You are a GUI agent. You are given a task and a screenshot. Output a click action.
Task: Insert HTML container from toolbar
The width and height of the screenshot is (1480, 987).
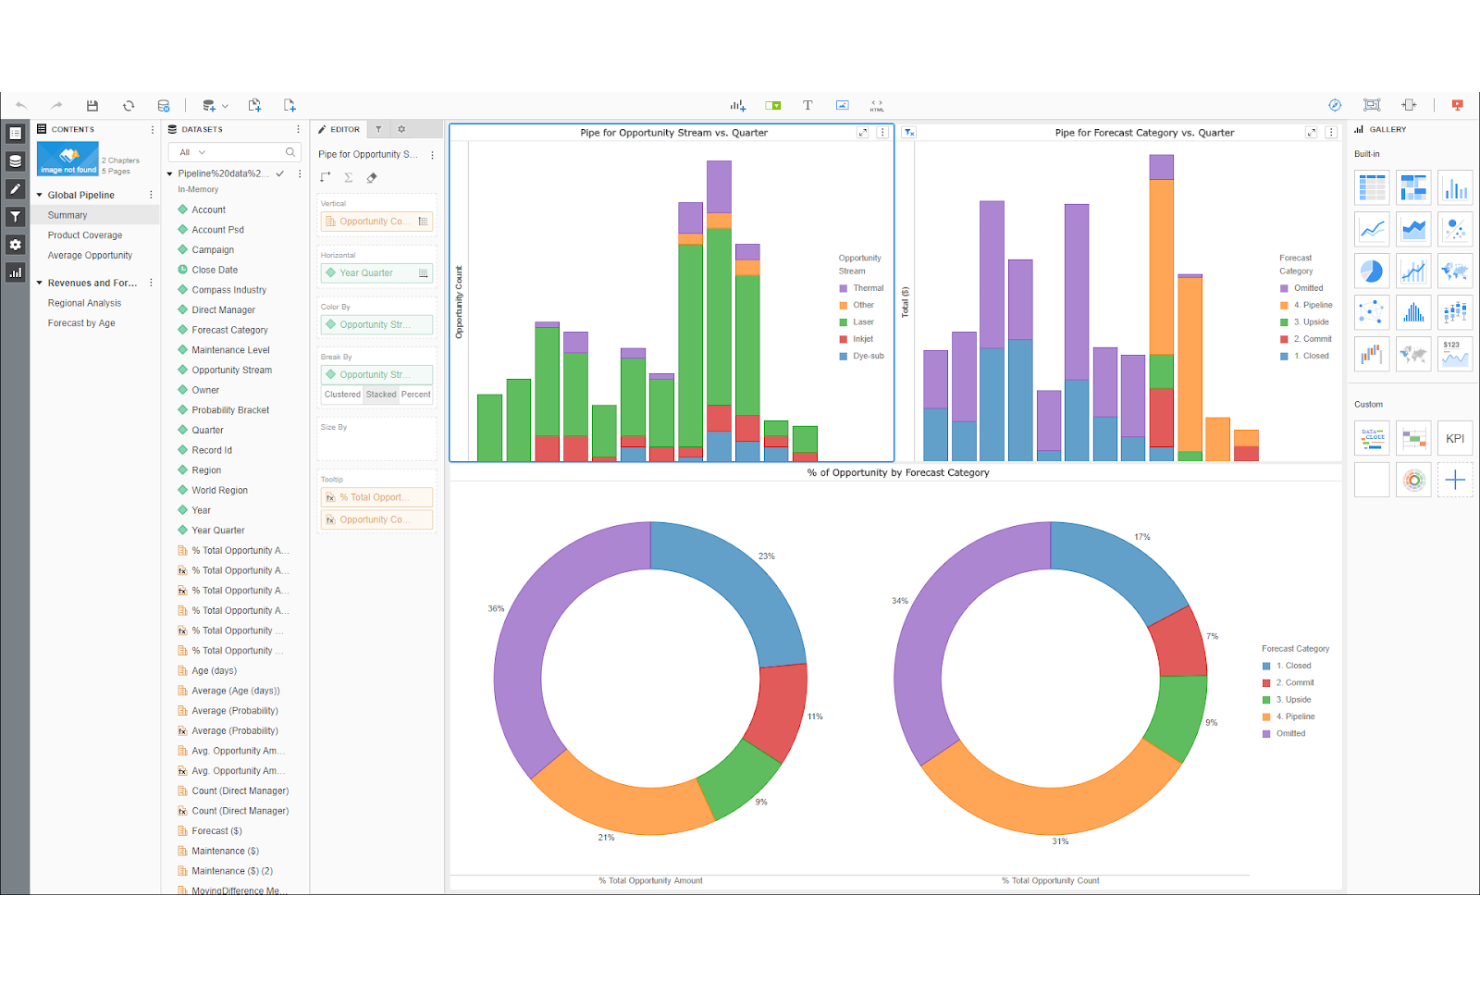pyautogui.click(x=877, y=105)
